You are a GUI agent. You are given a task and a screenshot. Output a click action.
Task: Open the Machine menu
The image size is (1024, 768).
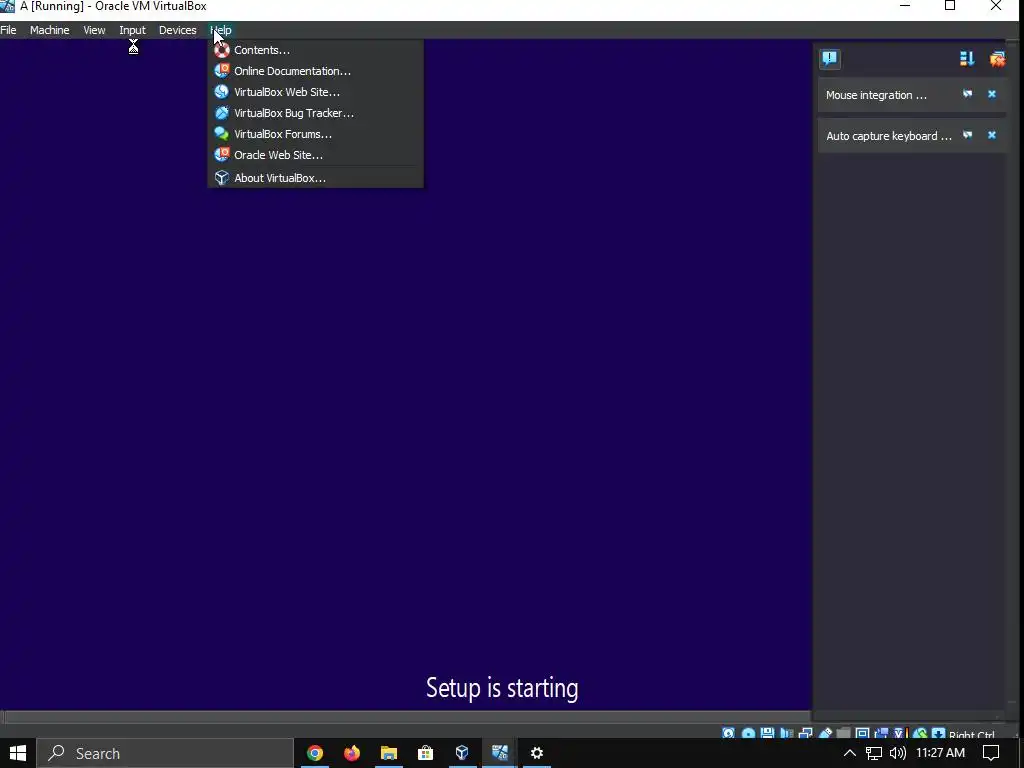coord(50,30)
